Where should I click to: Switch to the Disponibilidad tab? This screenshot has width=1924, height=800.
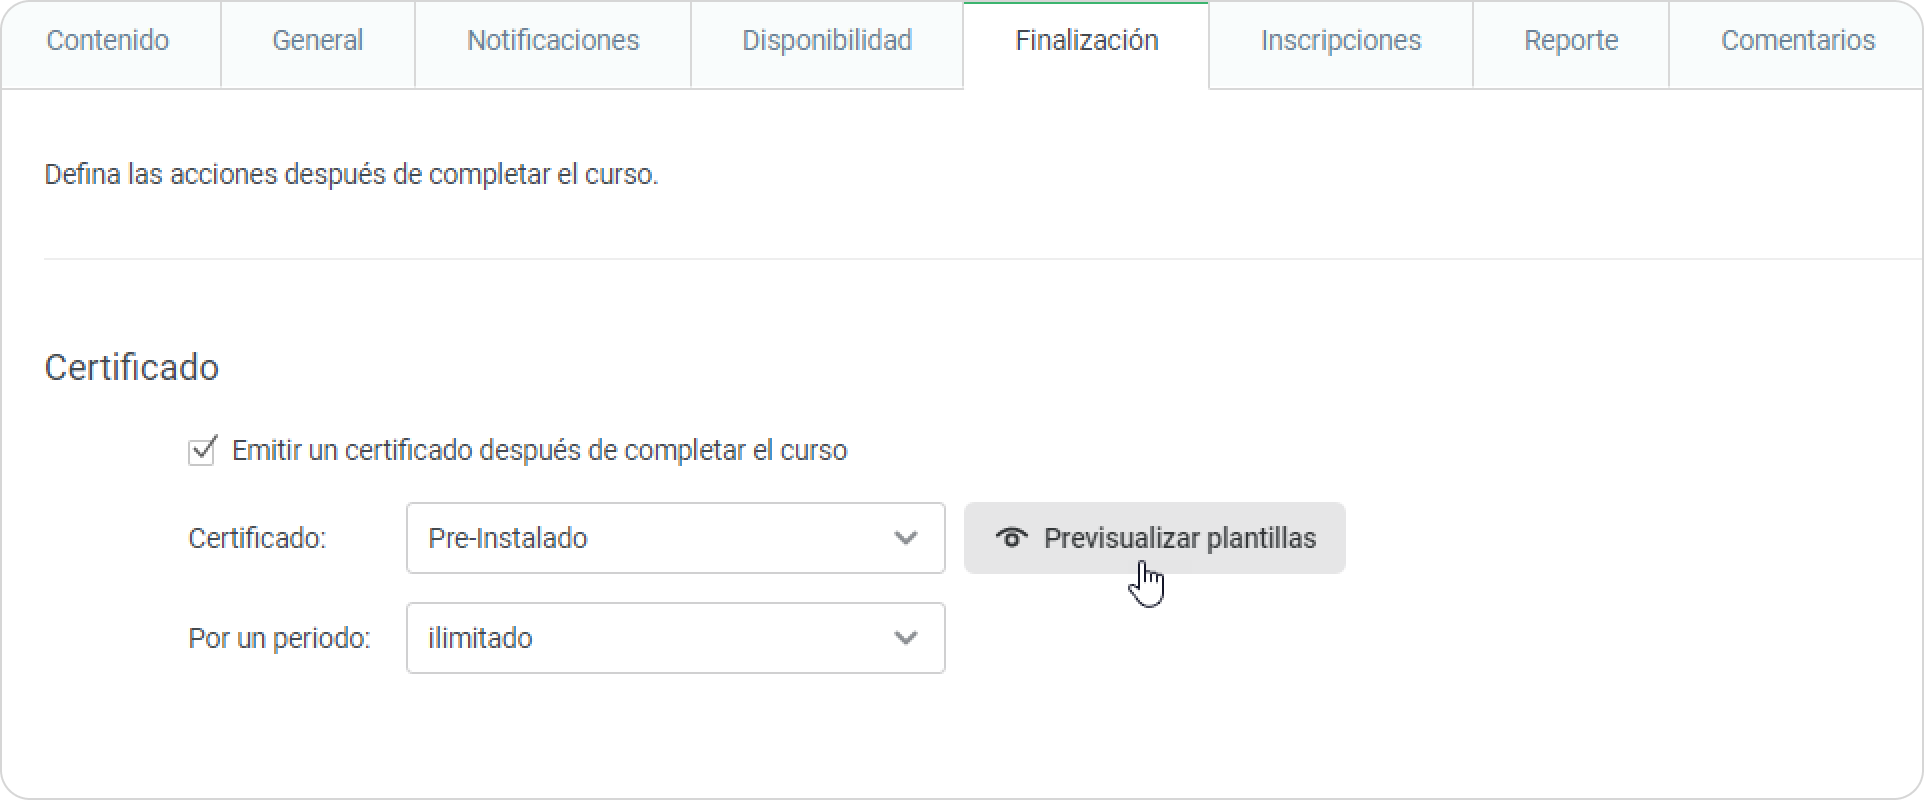(x=827, y=41)
